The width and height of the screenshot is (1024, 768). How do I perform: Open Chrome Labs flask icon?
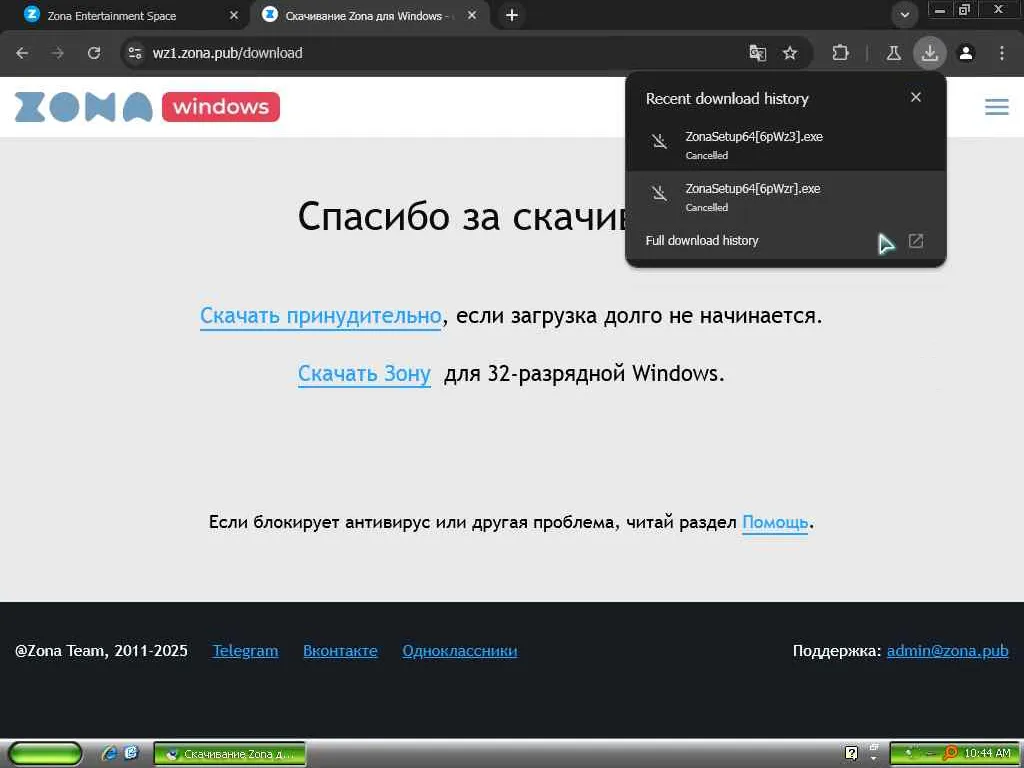[893, 53]
